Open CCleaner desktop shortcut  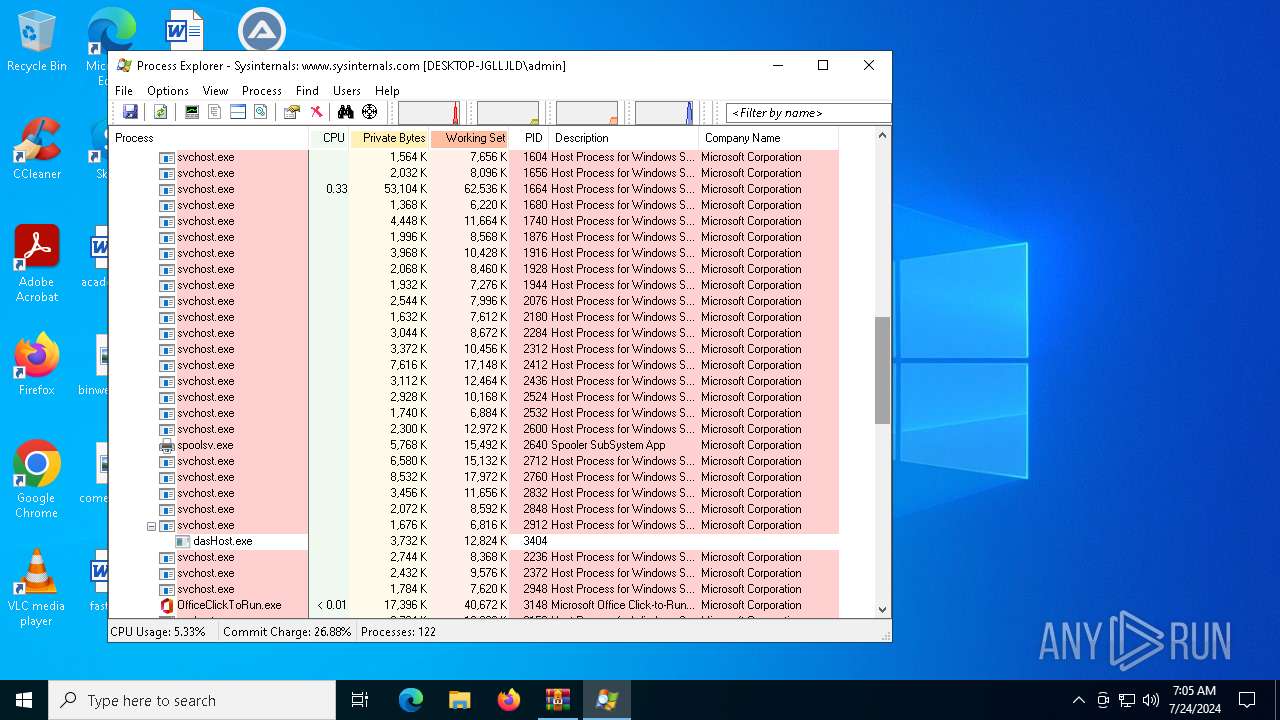pyautogui.click(x=37, y=150)
